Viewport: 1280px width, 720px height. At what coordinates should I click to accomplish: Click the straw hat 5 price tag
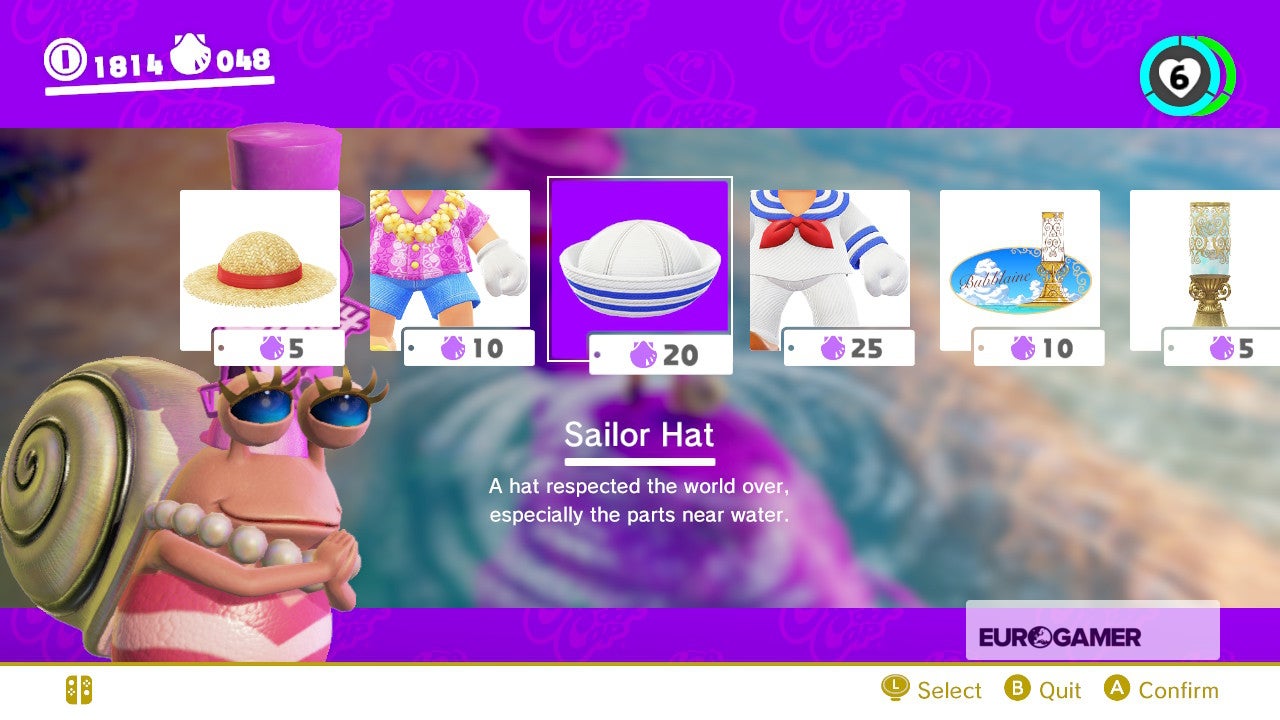(x=279, y=348)
